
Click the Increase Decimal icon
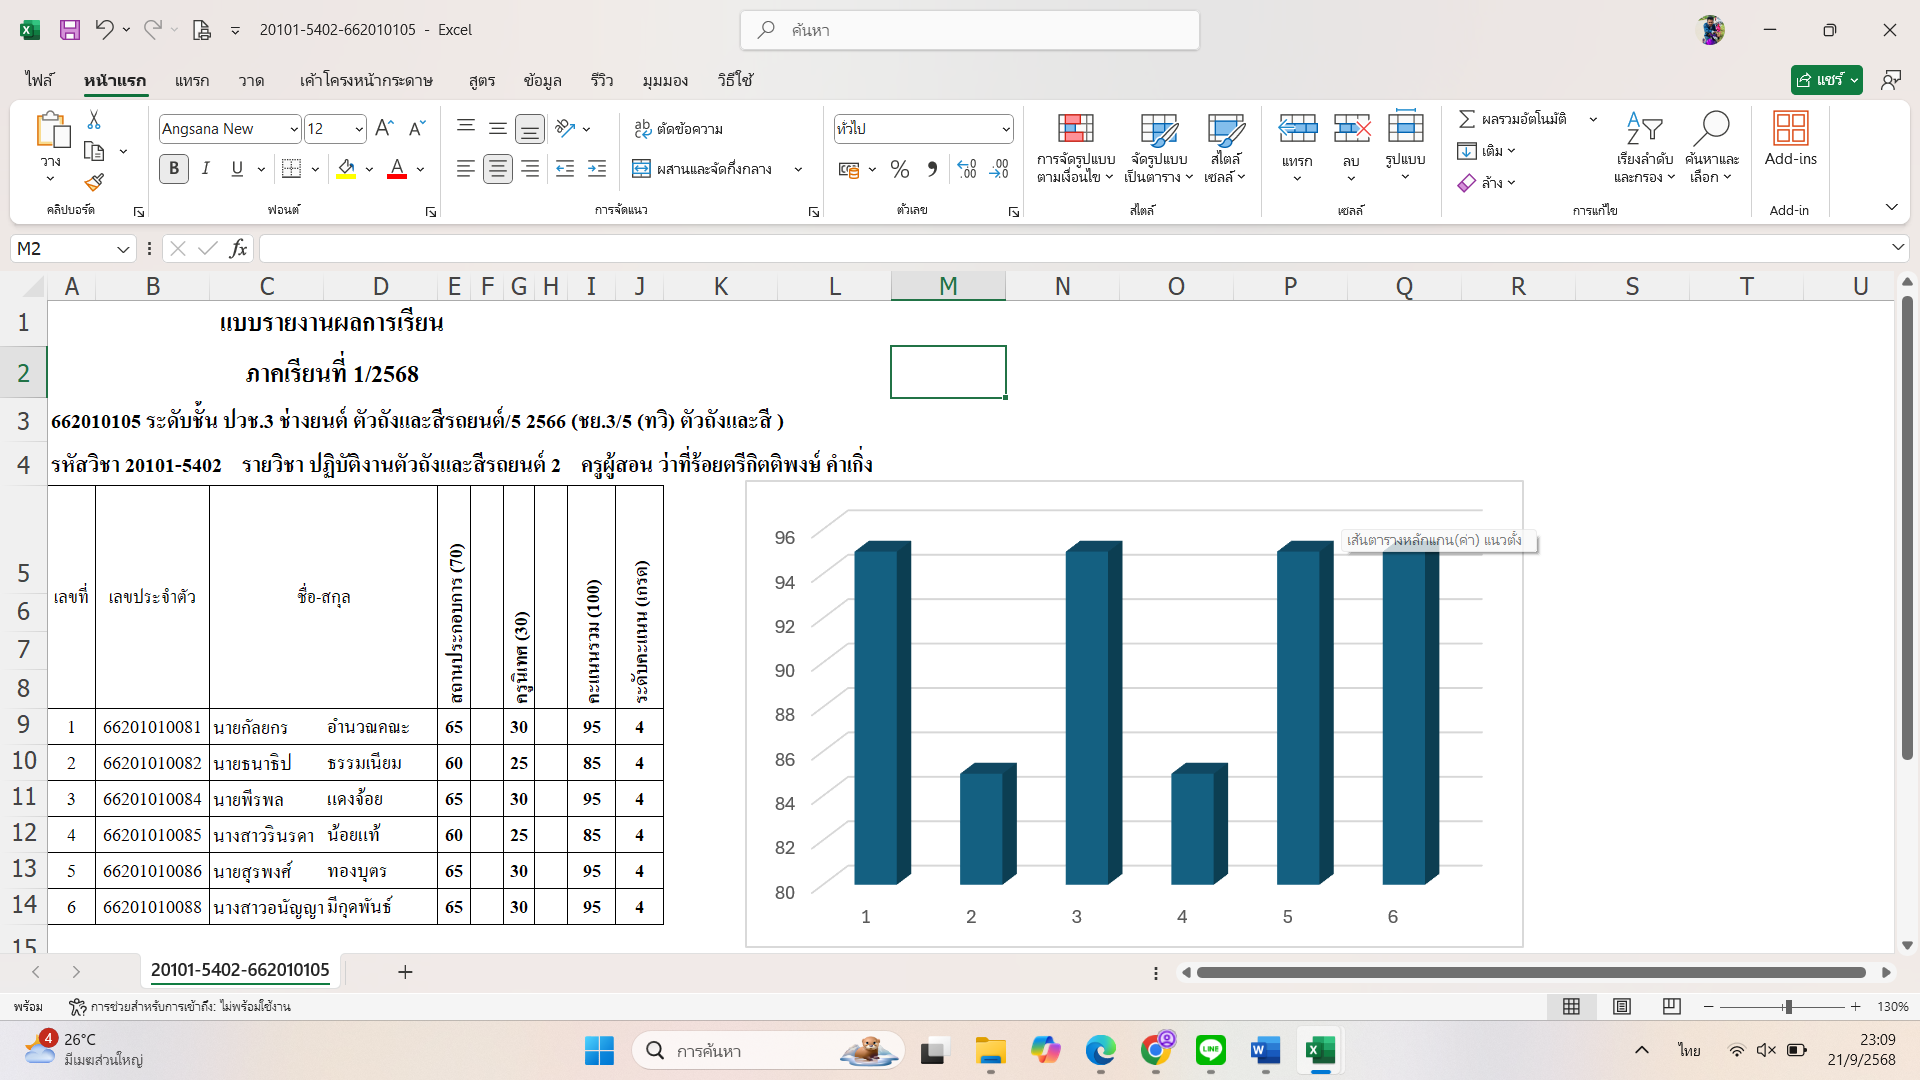pyautogui.click(x=967, y=169)
